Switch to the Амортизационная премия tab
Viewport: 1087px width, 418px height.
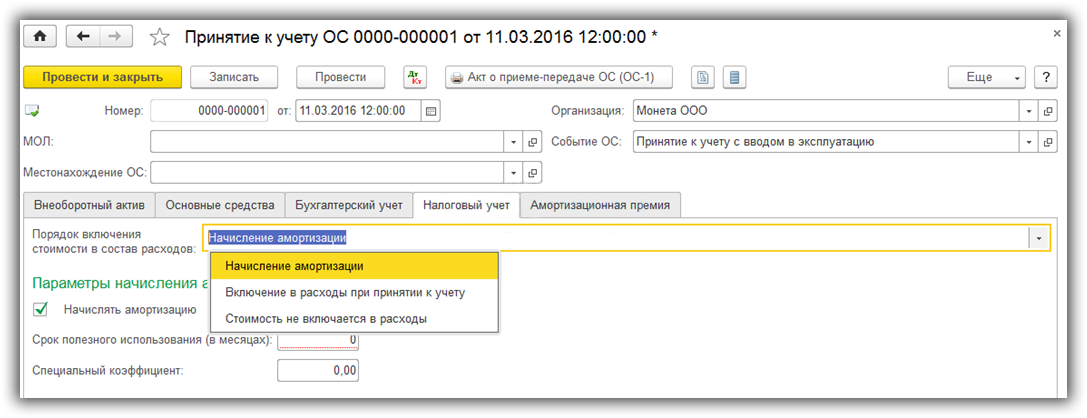pyautogui.click(x=601, y=205)
